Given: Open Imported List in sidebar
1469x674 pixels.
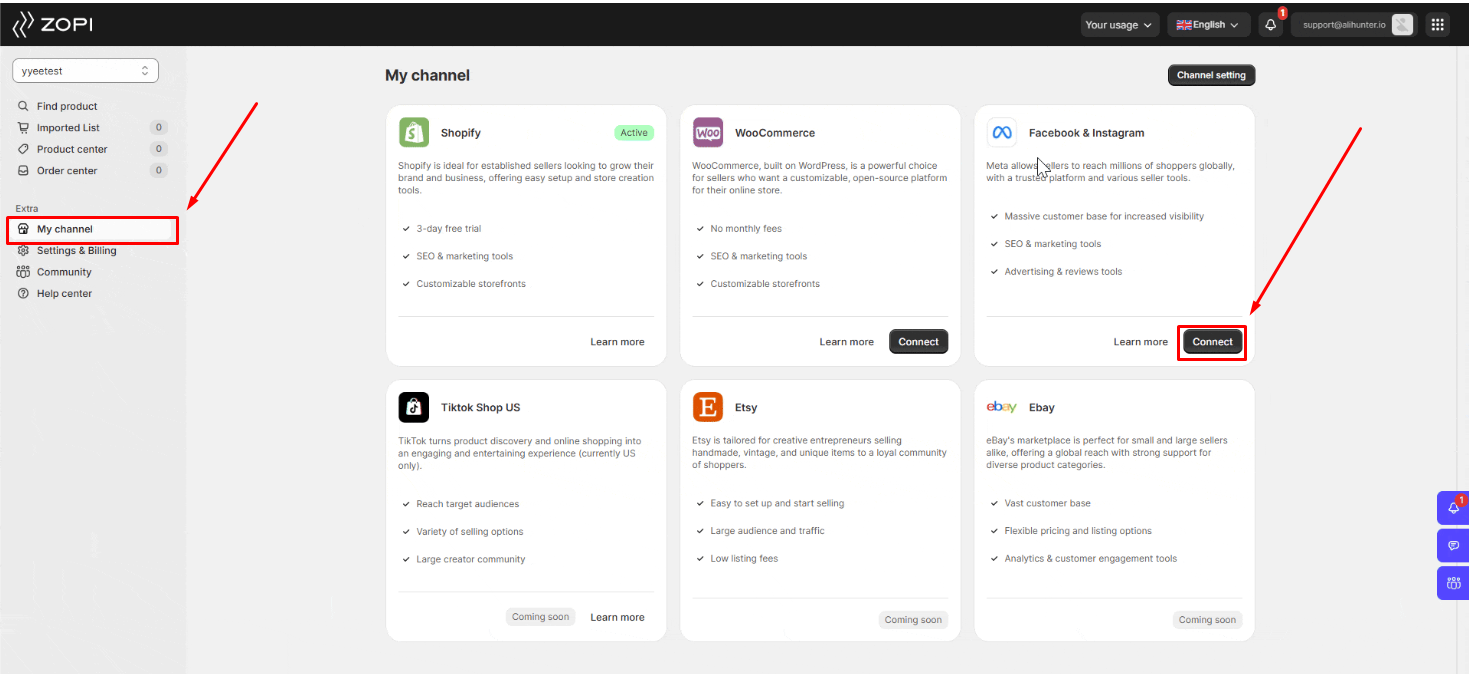Looking at the screenshot, I should [x=68, y=128].
